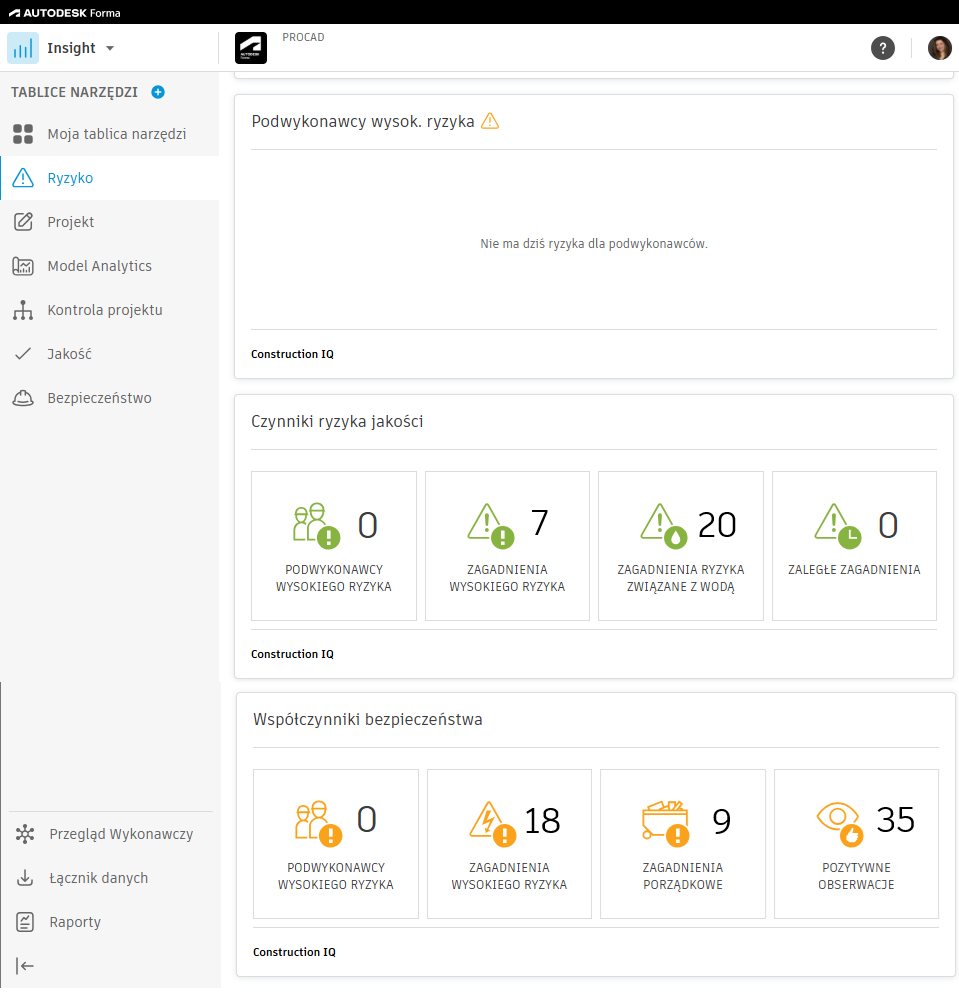Open Łącznik danych
Screen dimensions: 959x1000
[x=111, y=878]
